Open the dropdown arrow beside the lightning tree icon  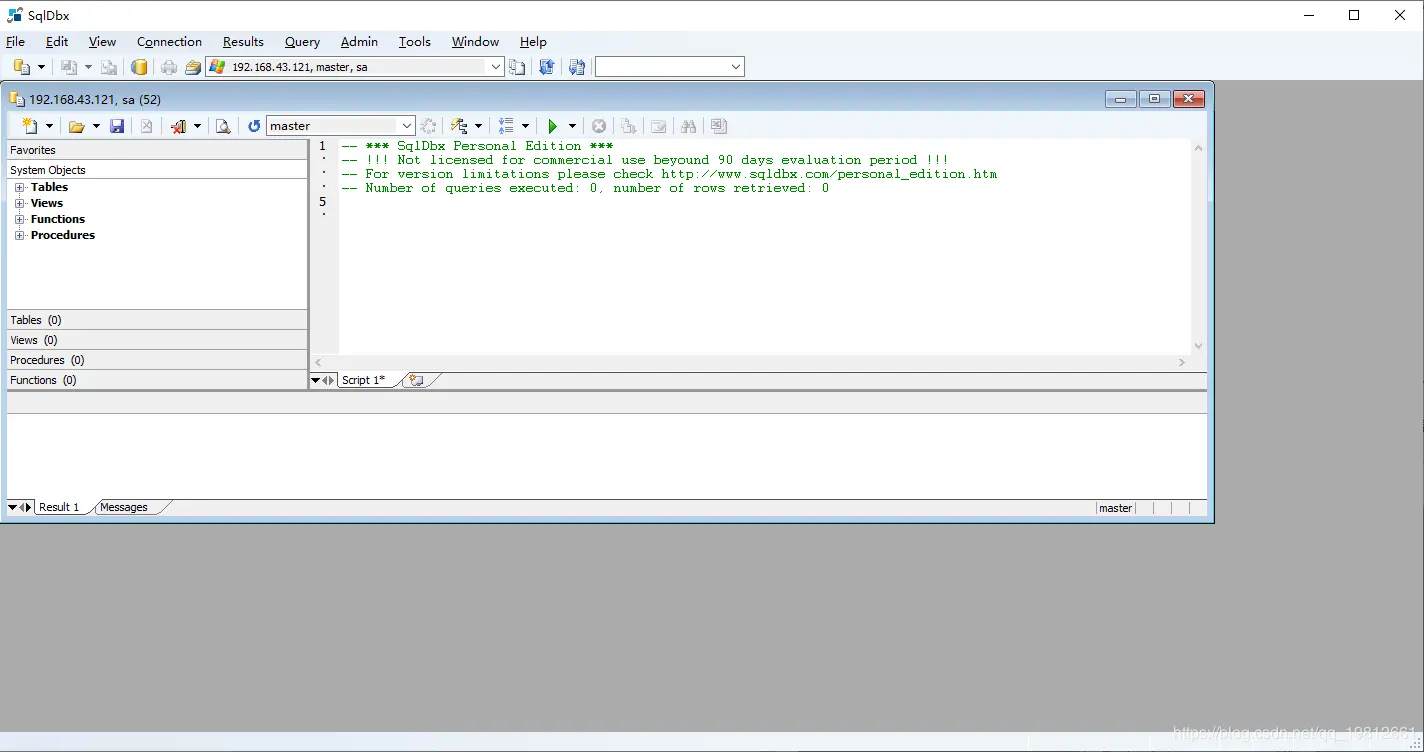(x=478, y=126)
